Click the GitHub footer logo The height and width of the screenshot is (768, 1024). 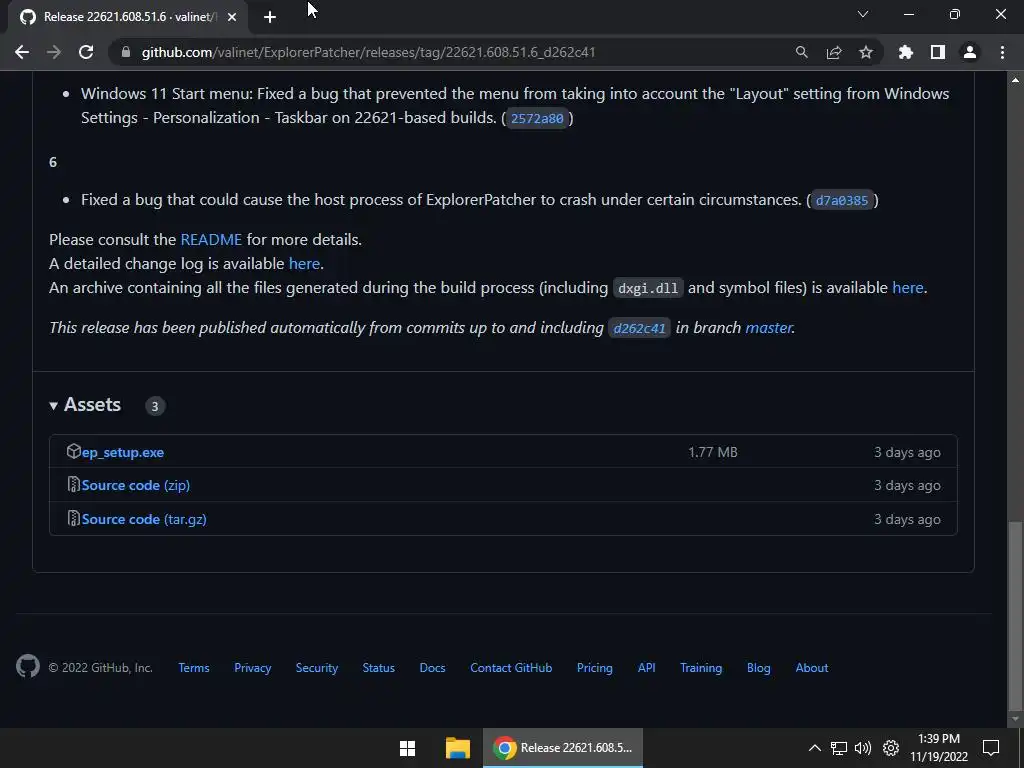click(x=27, y=667)
